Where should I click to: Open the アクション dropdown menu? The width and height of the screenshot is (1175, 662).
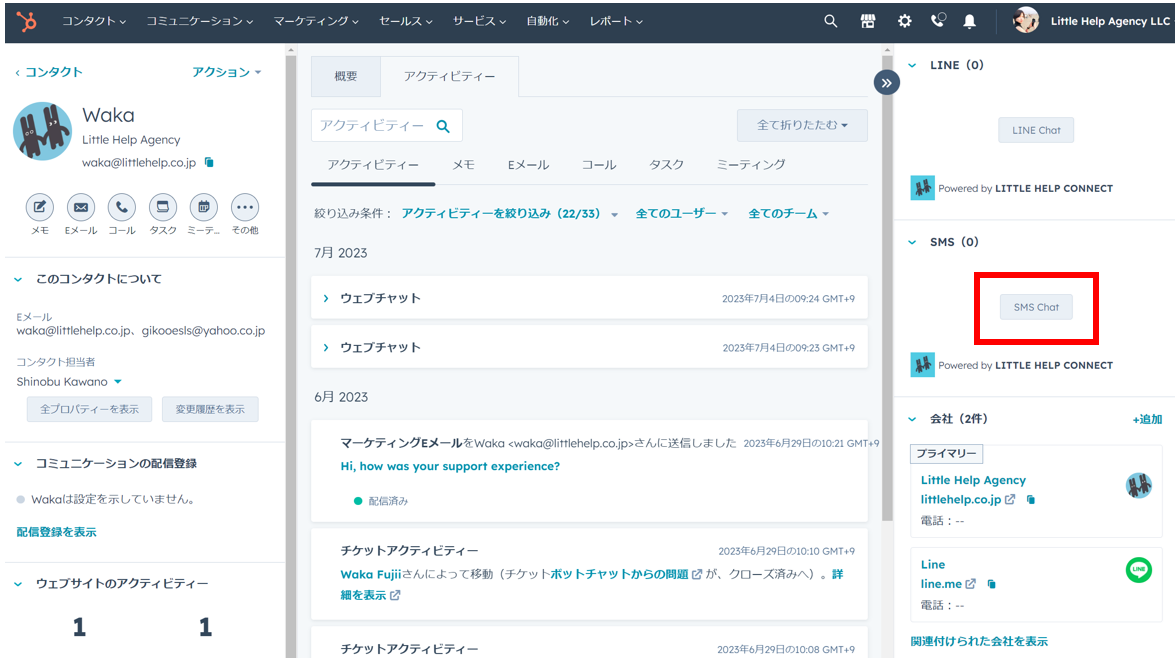(x=227, y=72)
